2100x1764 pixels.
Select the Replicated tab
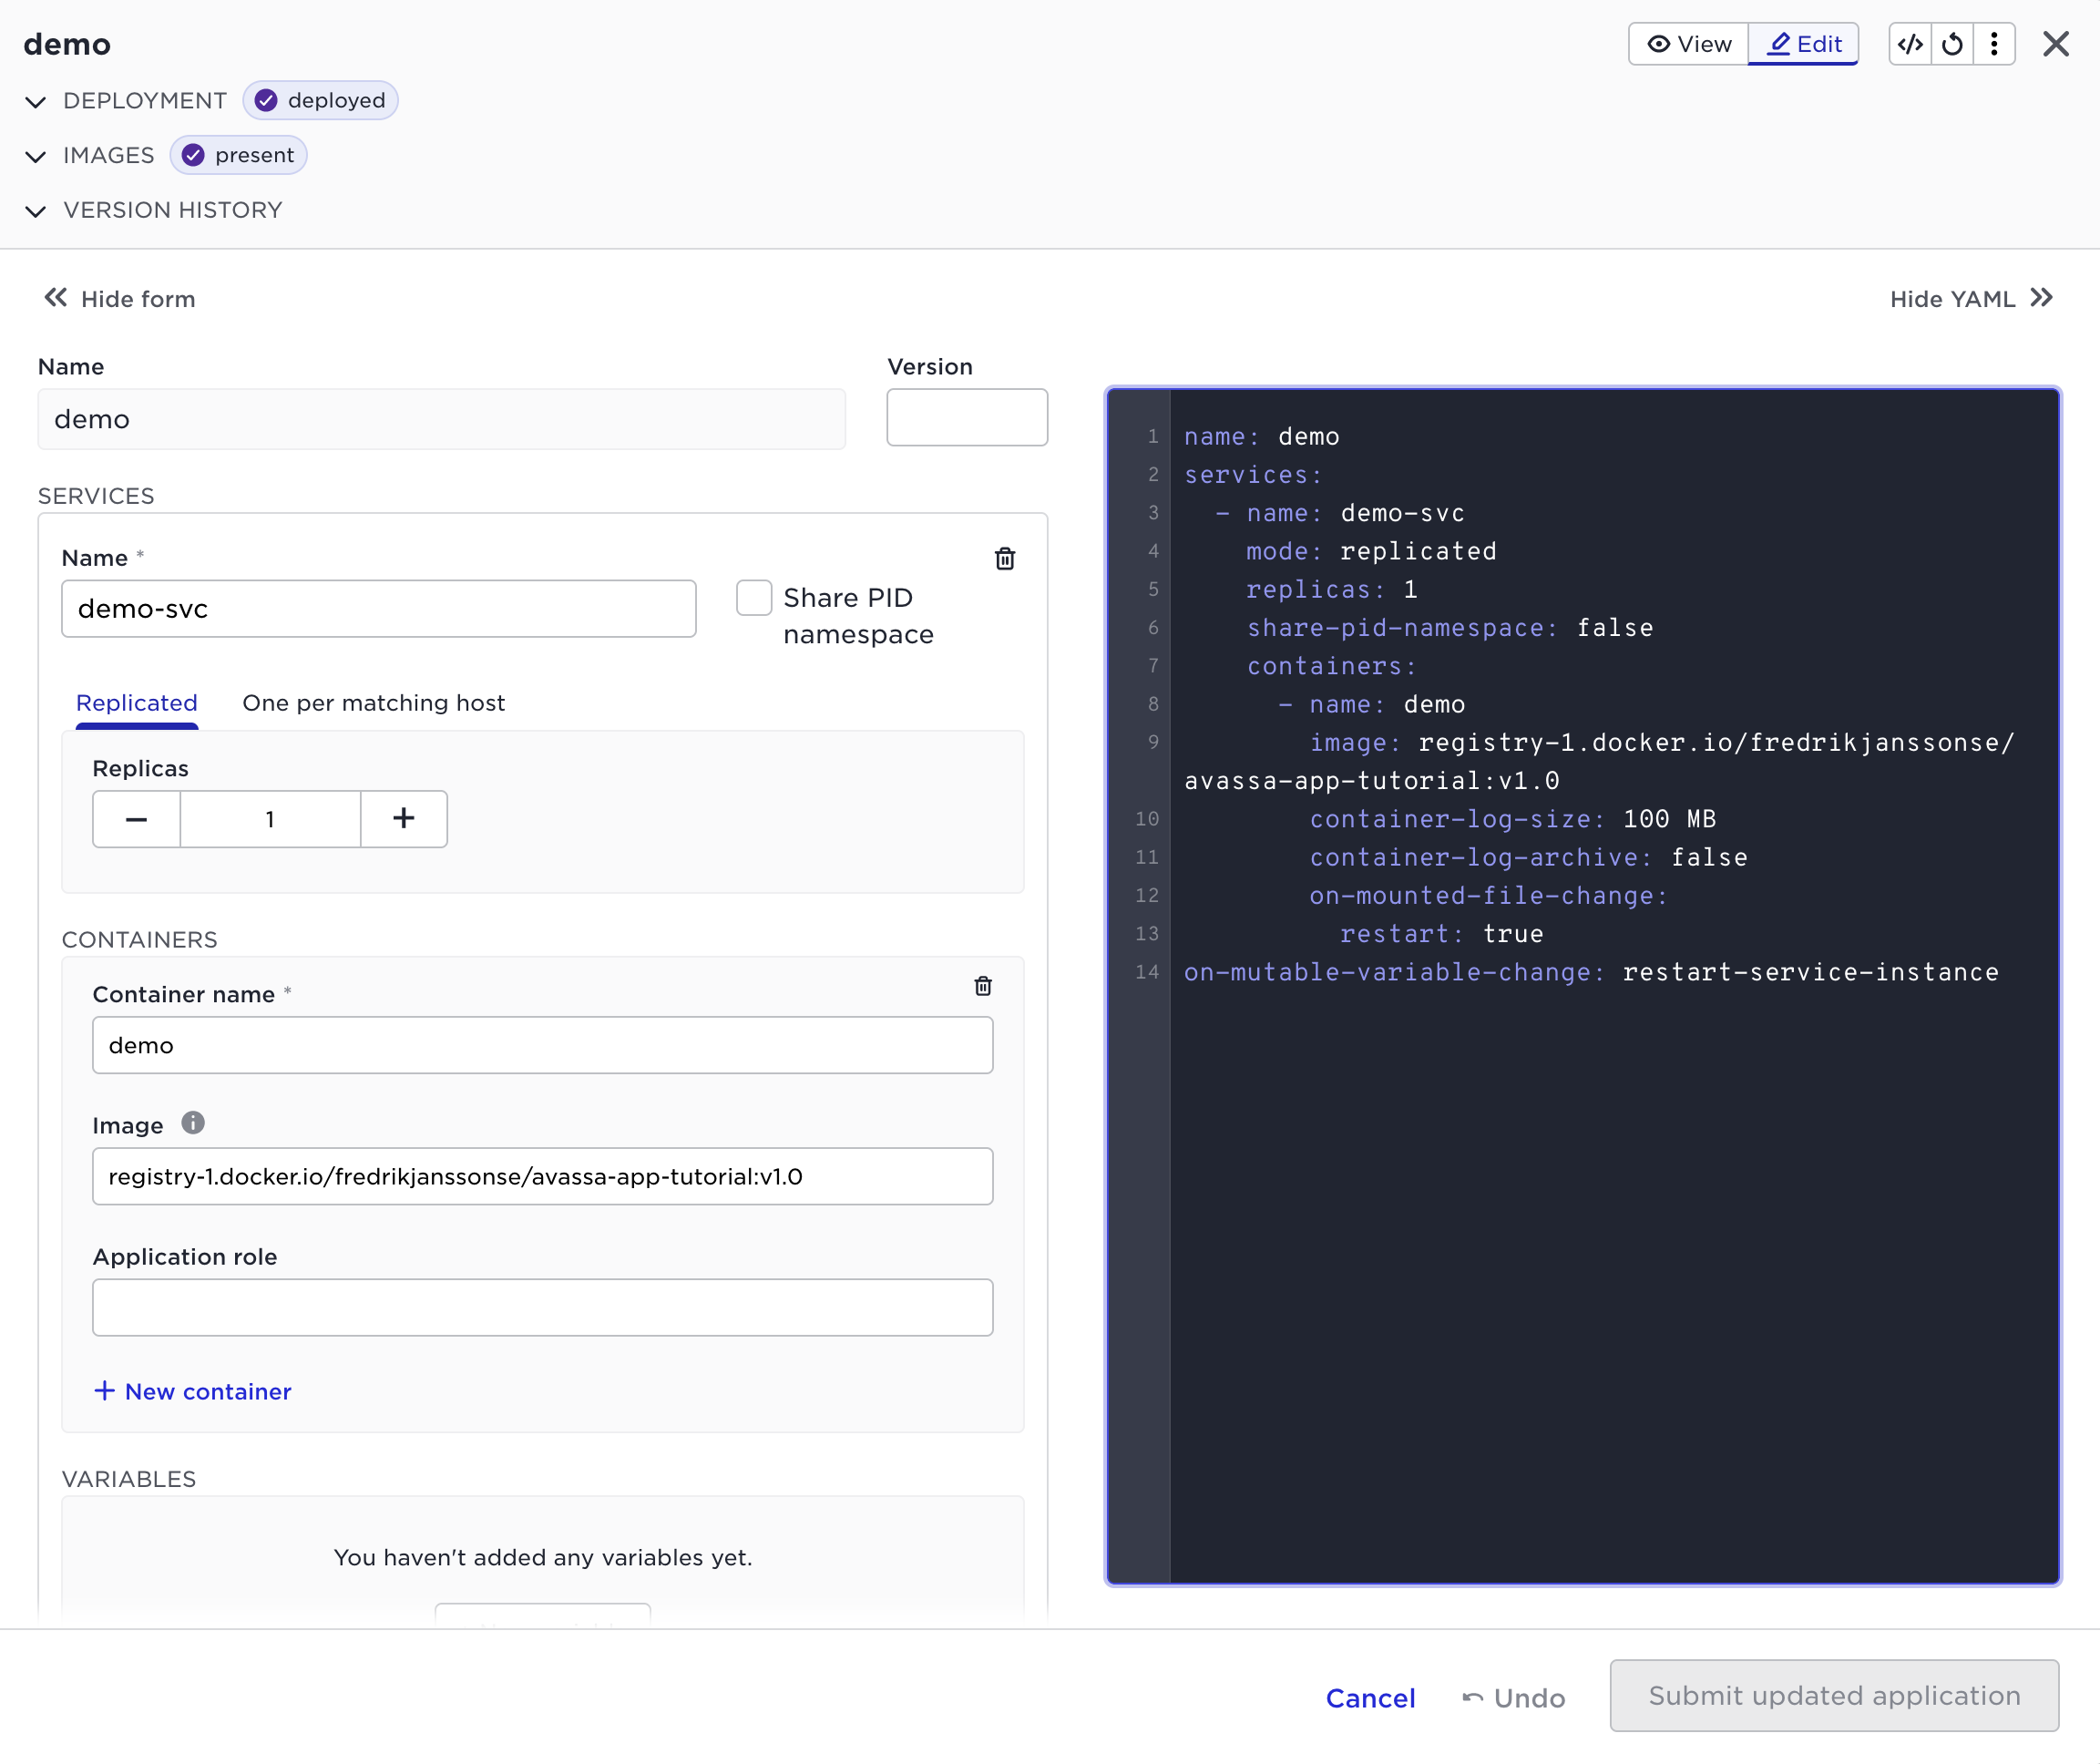click(137, 703)
